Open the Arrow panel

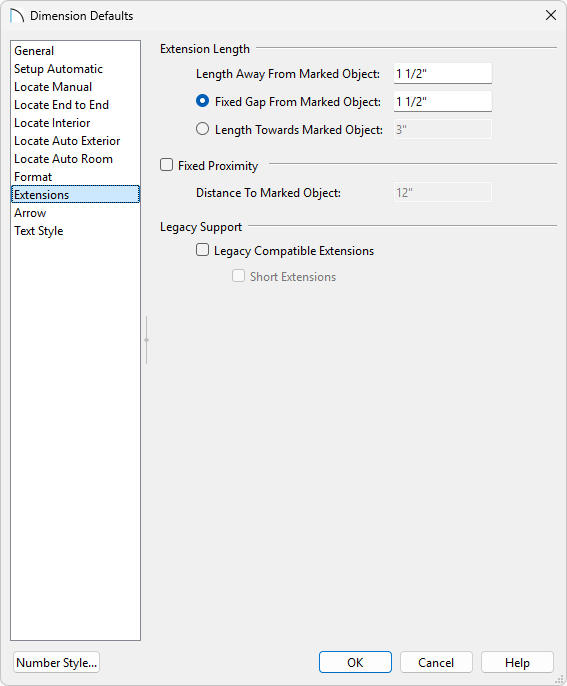pyautogui.click(x=75, y=213)
